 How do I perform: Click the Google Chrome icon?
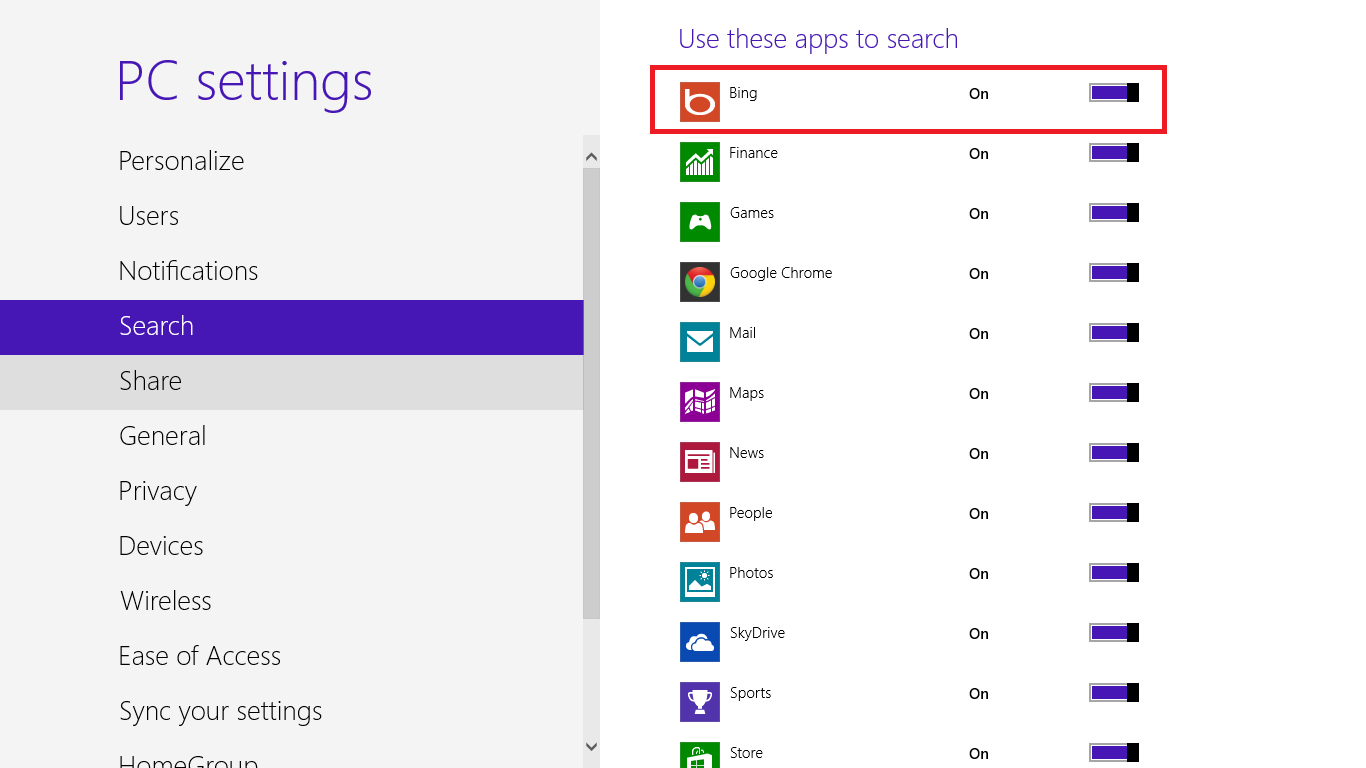(700, 282)
